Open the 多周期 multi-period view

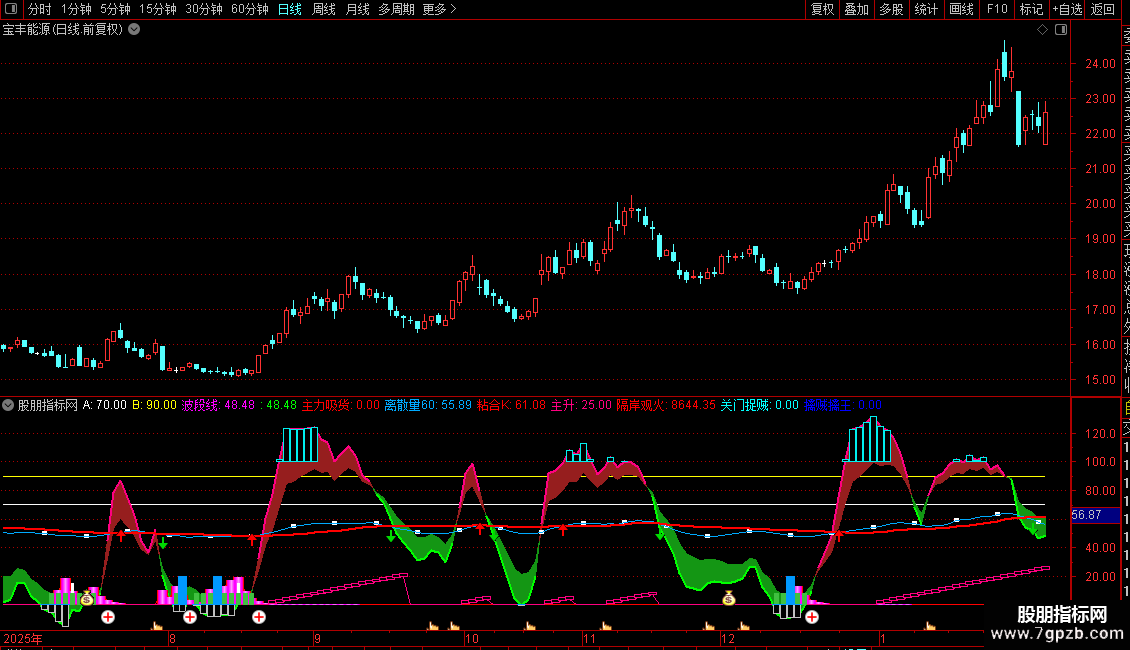click(396, 9)
